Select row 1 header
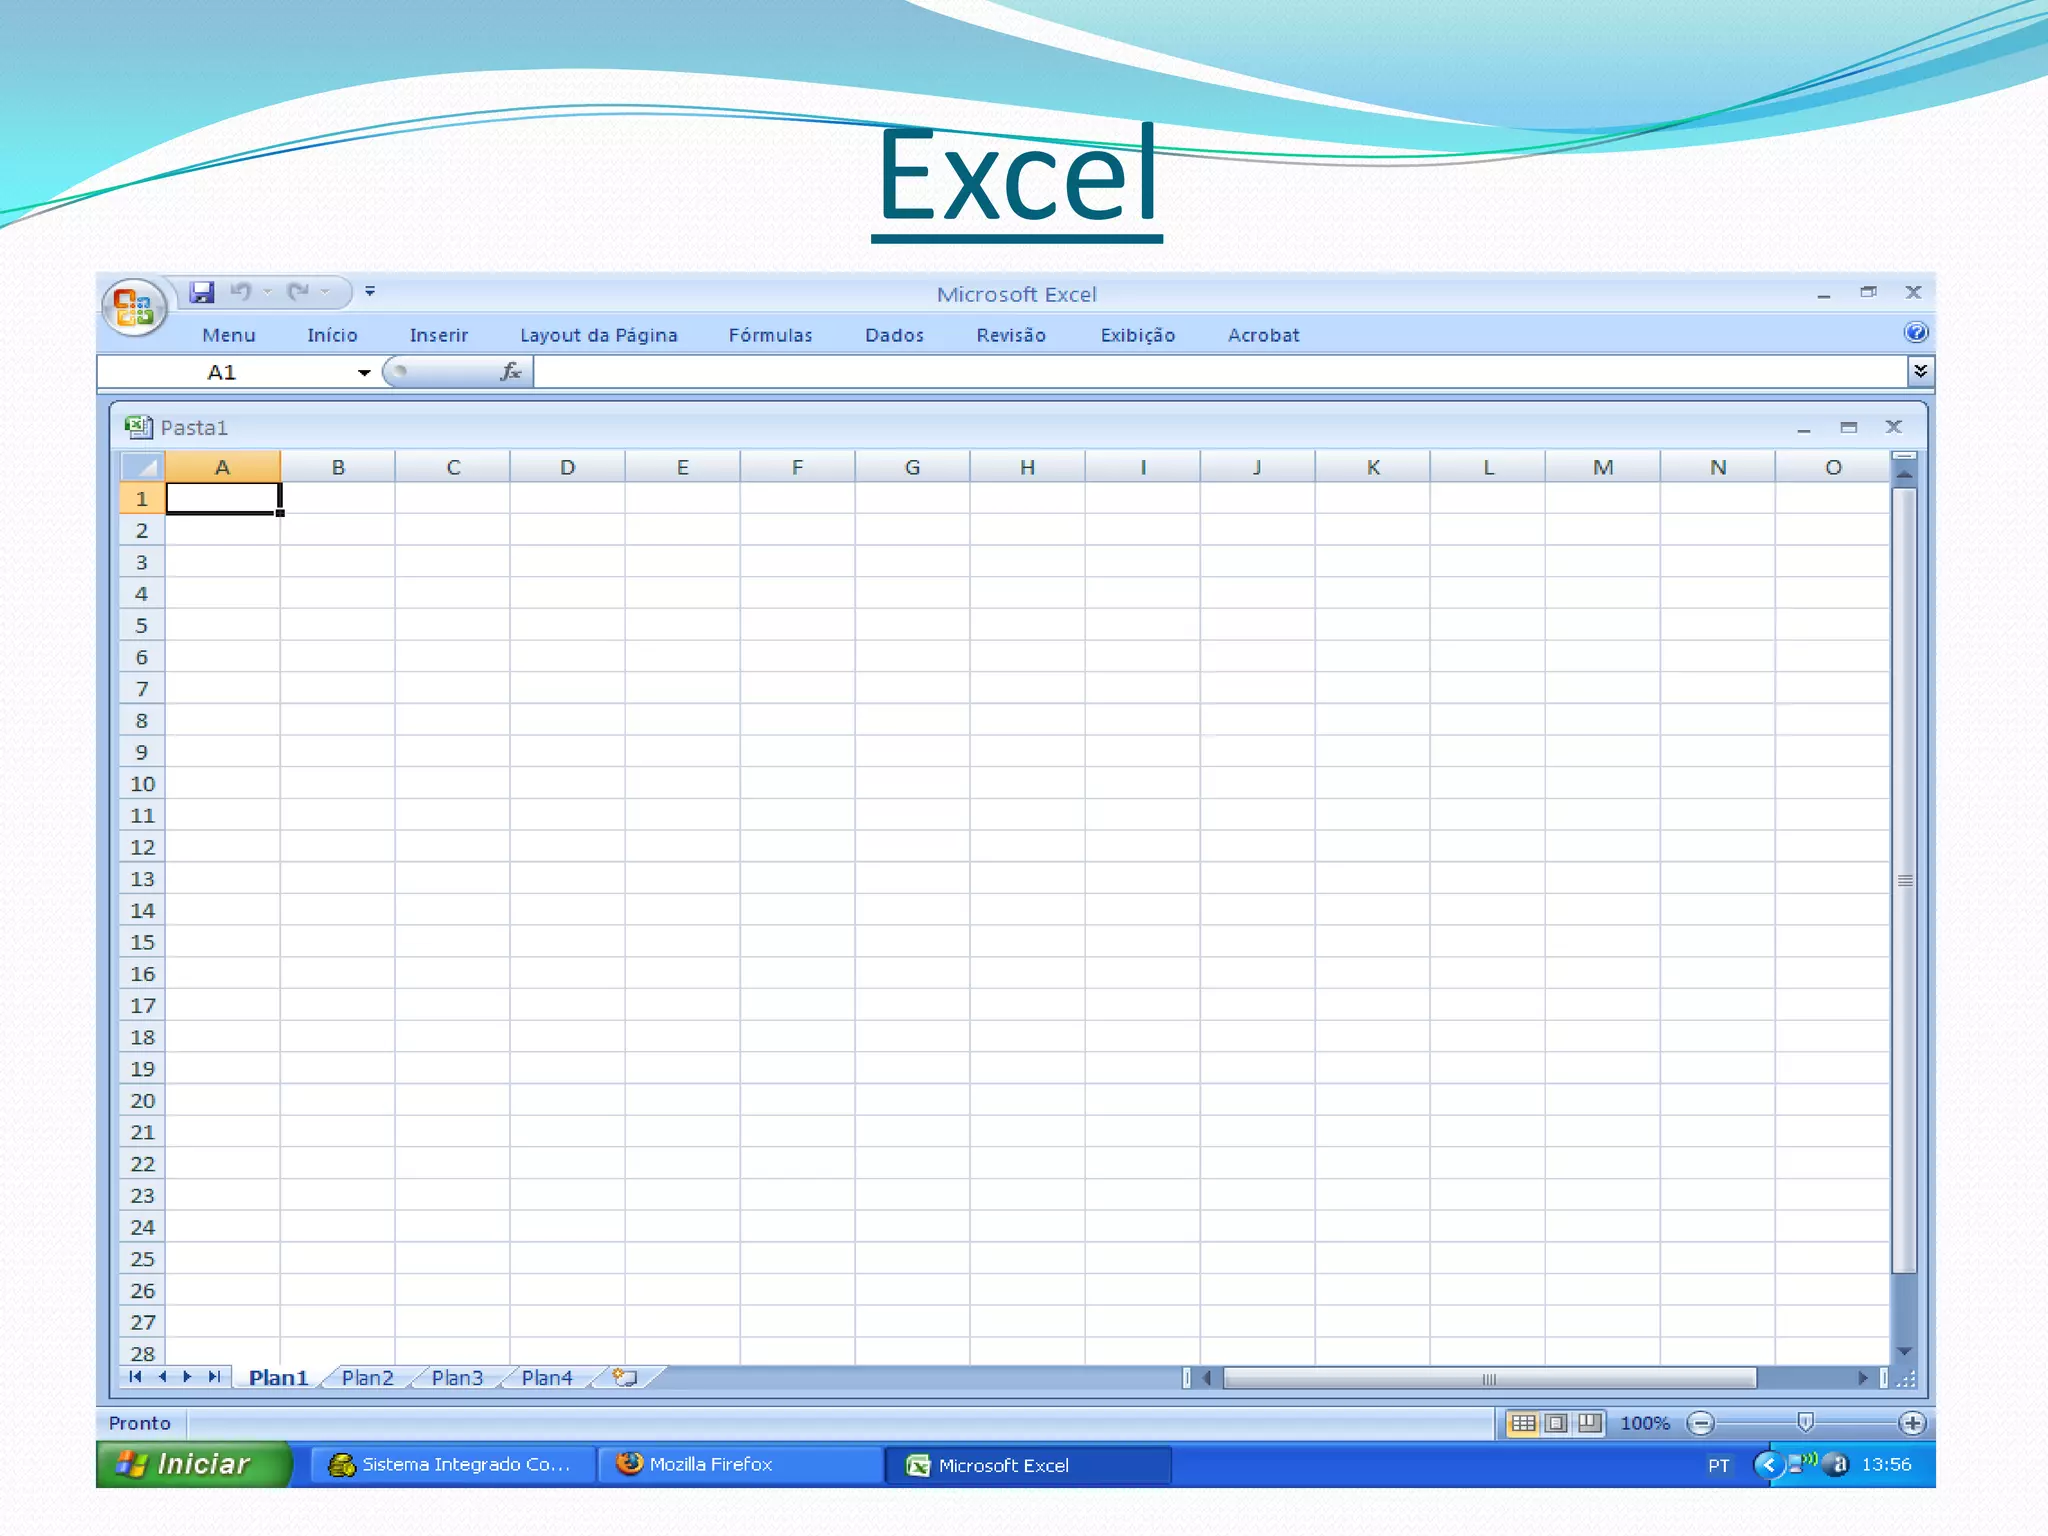Screen dimensions: 2048x1536 coord(141,498)
